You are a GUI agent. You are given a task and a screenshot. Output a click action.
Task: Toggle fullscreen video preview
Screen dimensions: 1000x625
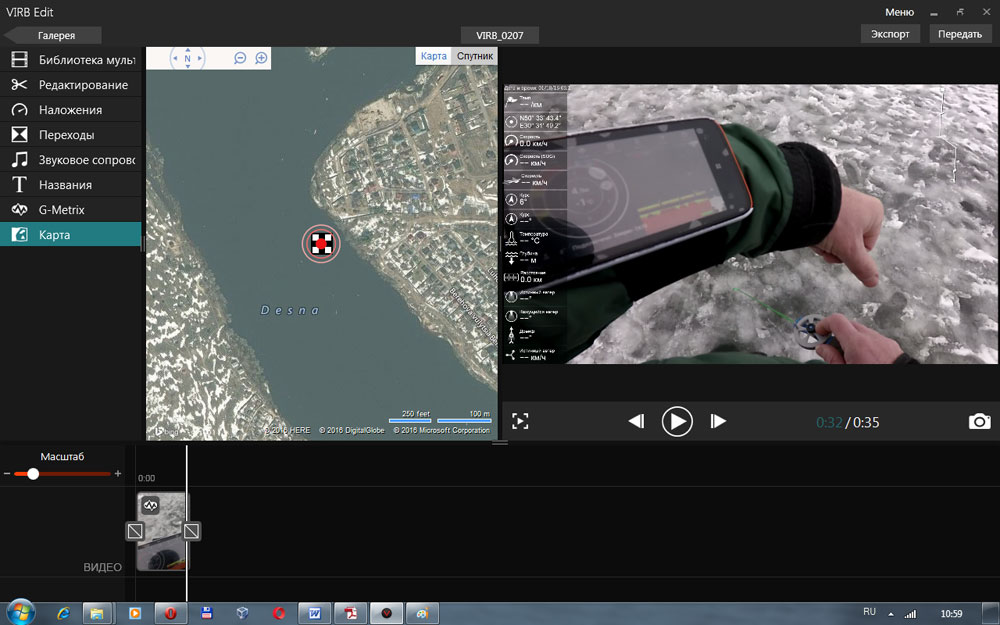[520, 421]
